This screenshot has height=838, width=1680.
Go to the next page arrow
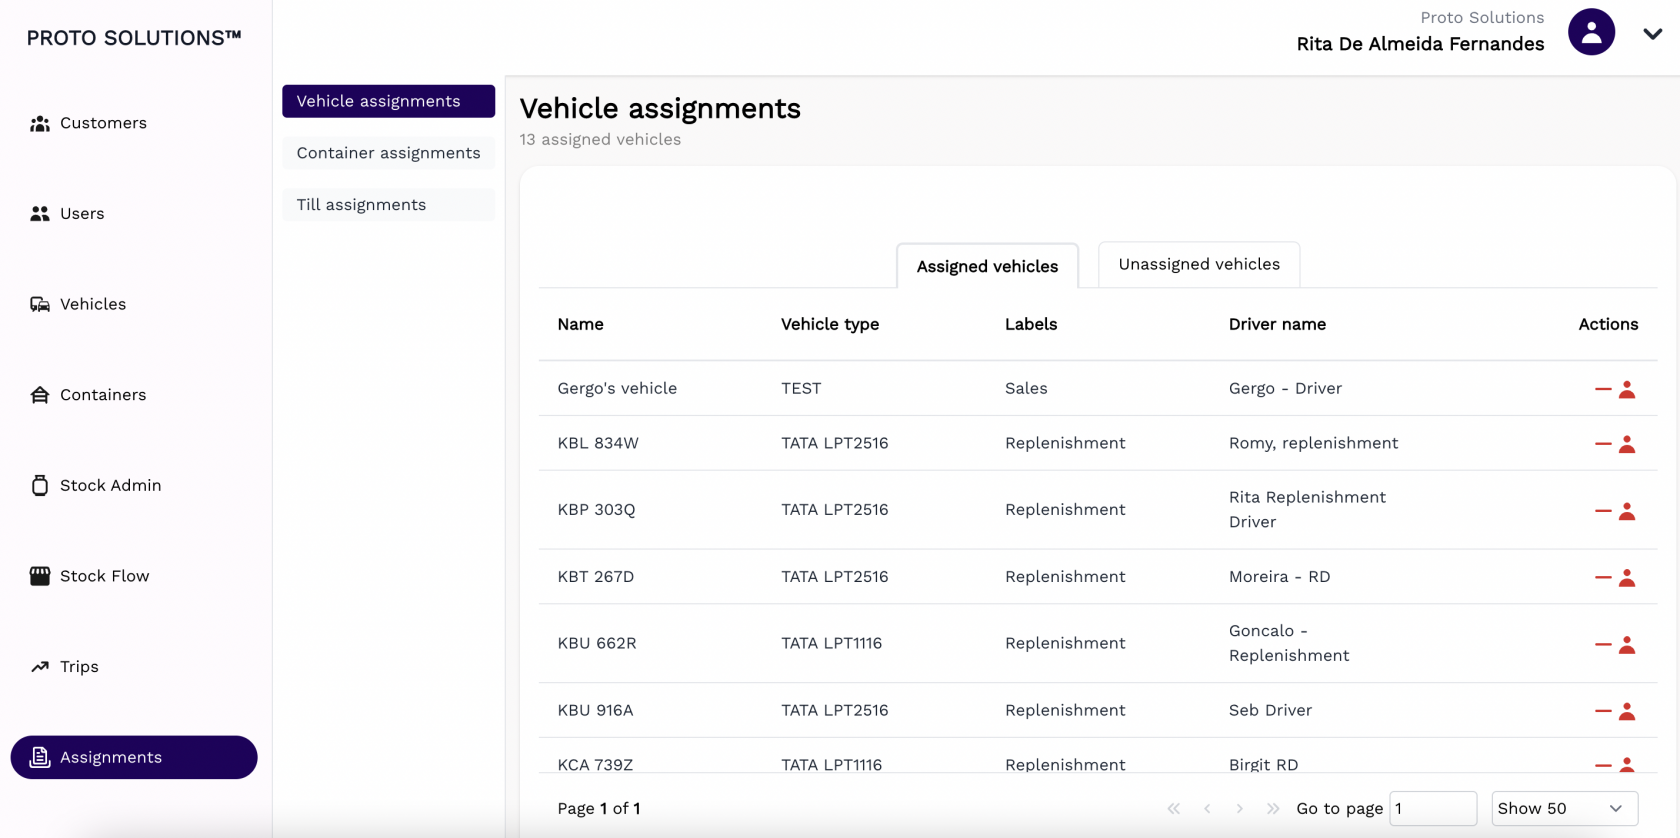[x=1240, y=808]
